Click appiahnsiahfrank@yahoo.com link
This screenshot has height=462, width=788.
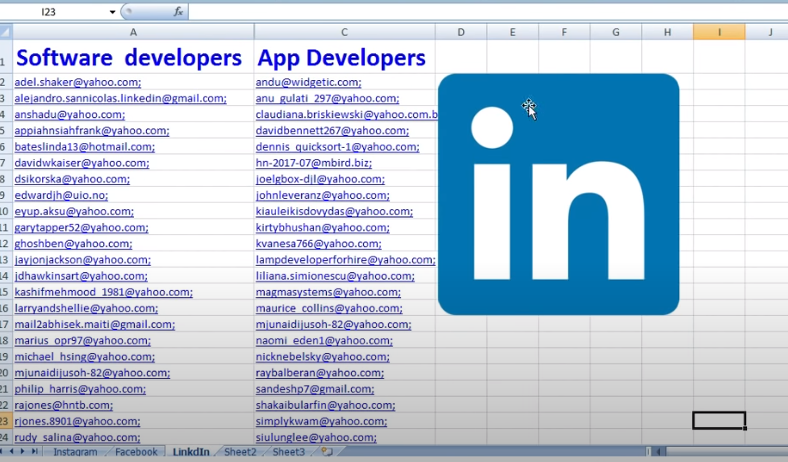(92, 131)
